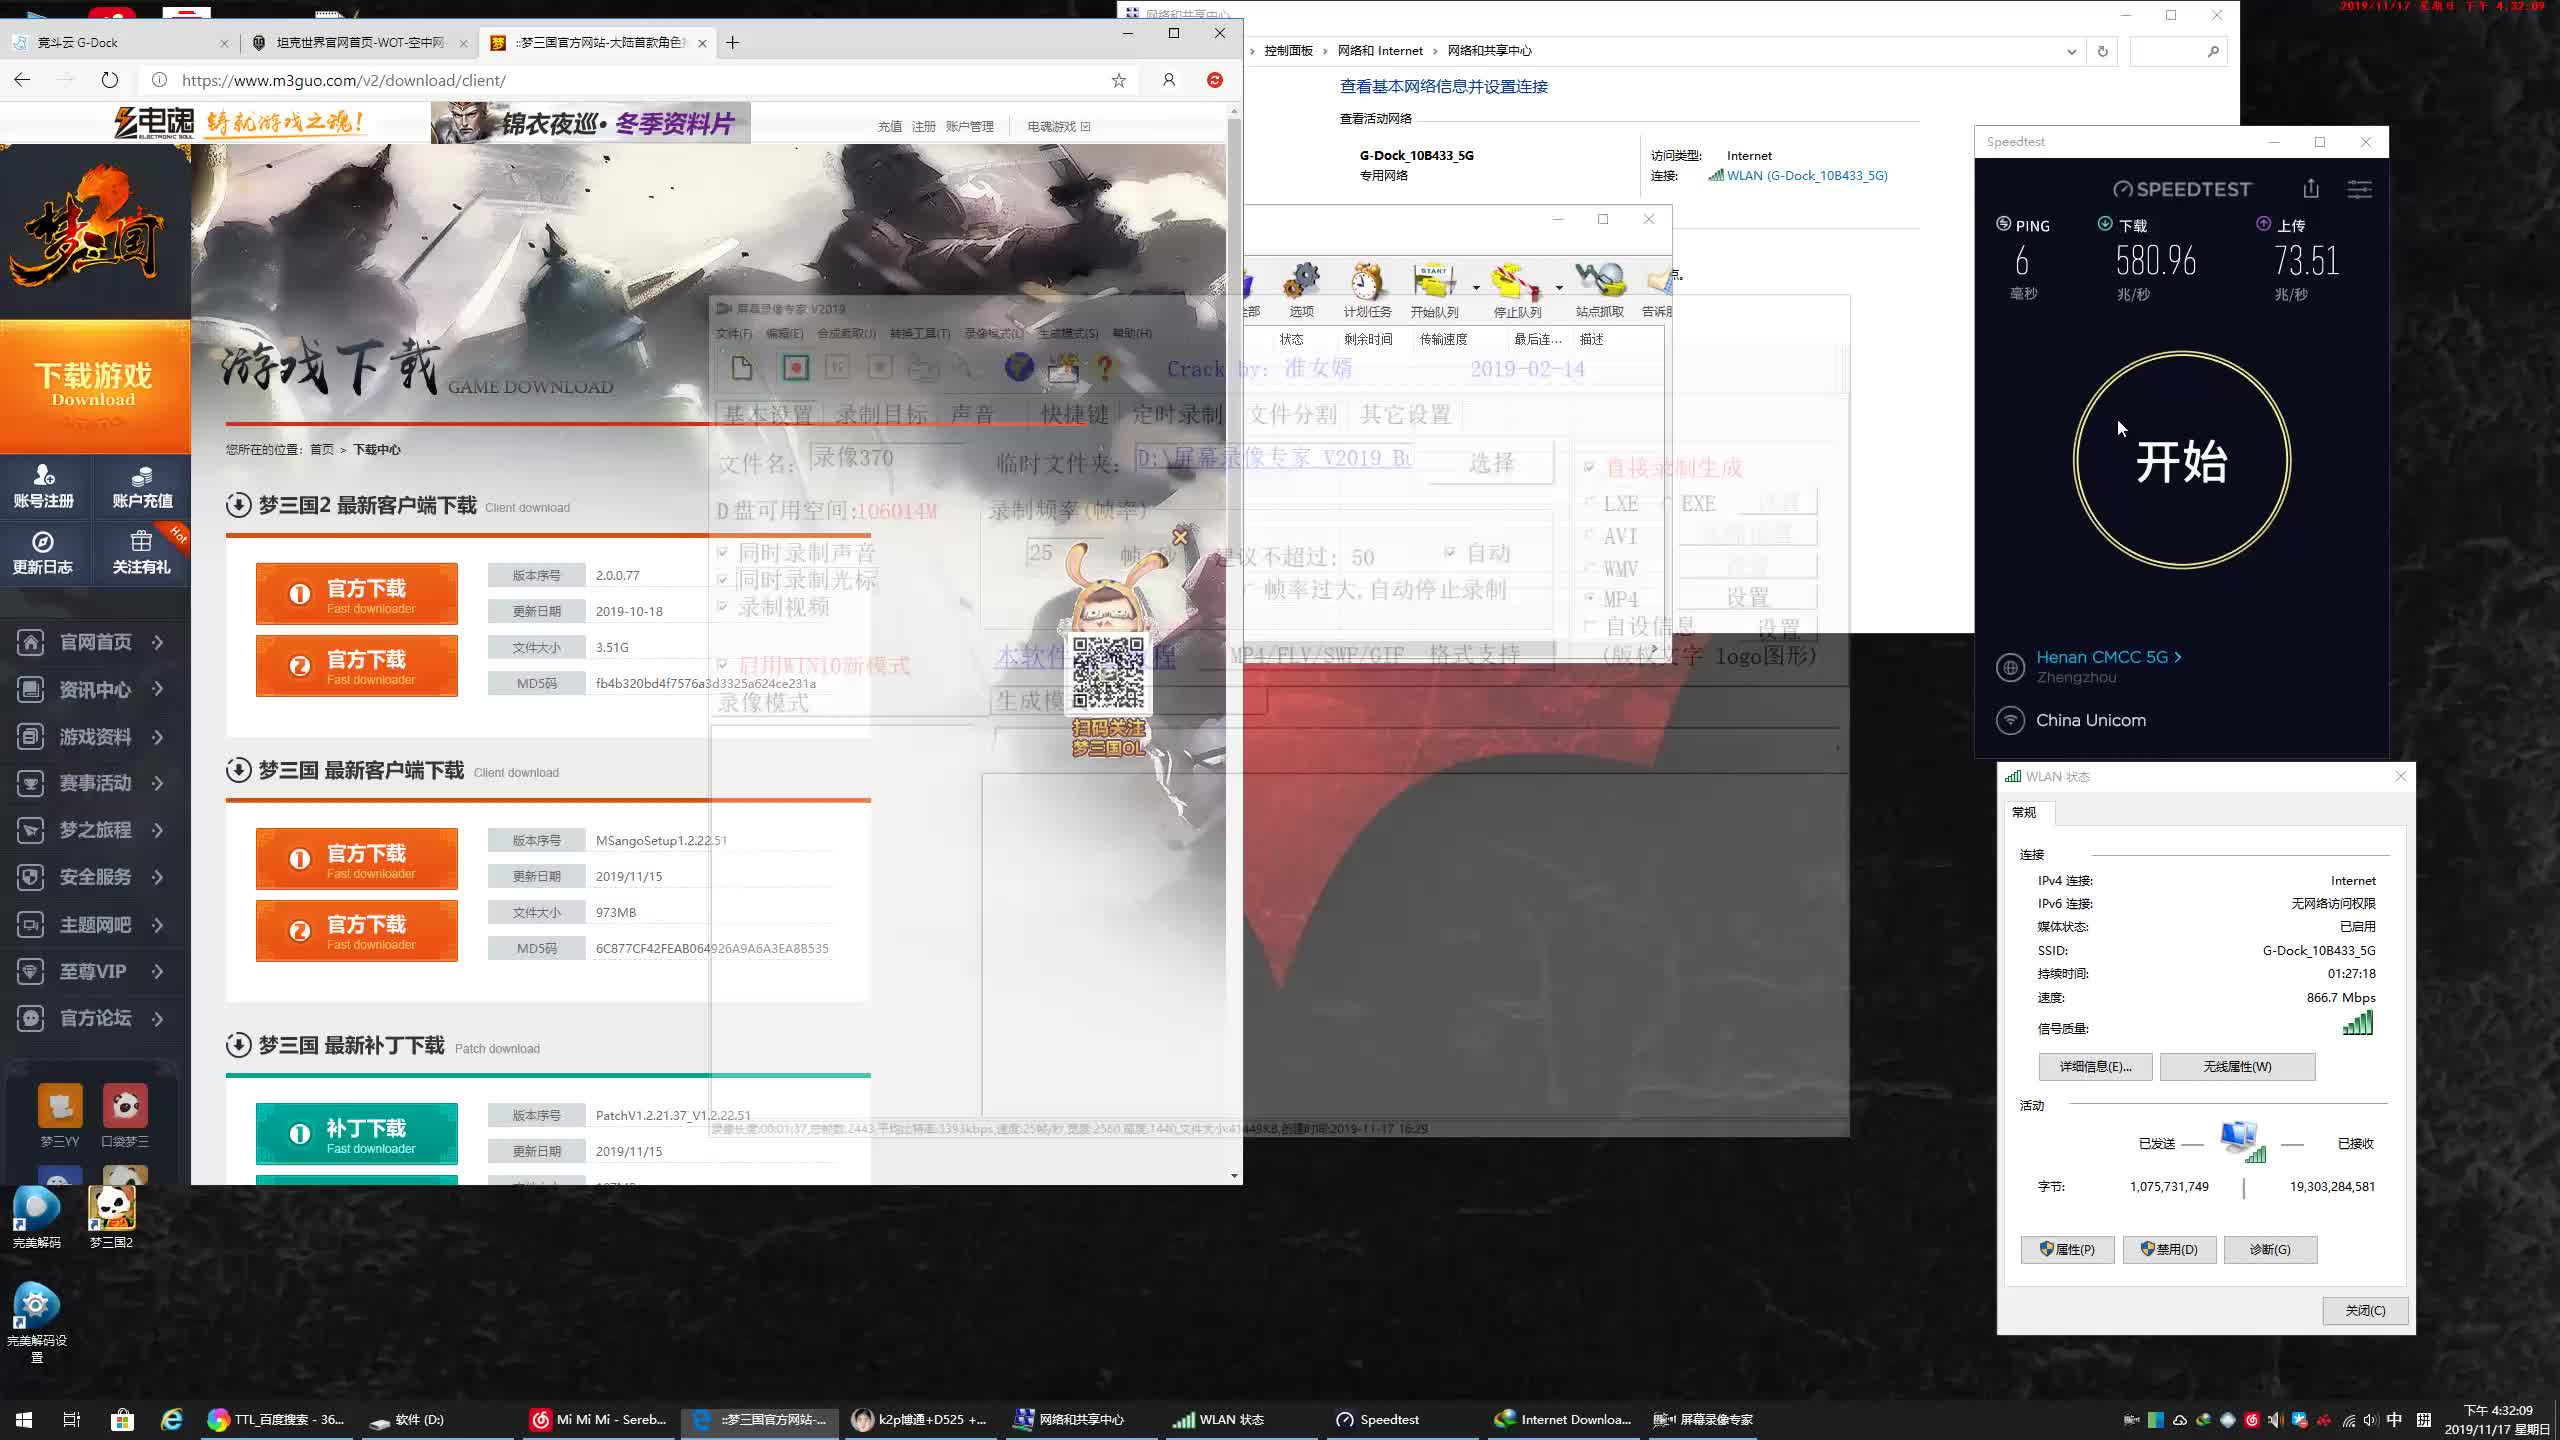This screenshot has width=2560, height=1440.
Task: Open IDM 选项 options toolbar icon
Action: coord(1301,290)
